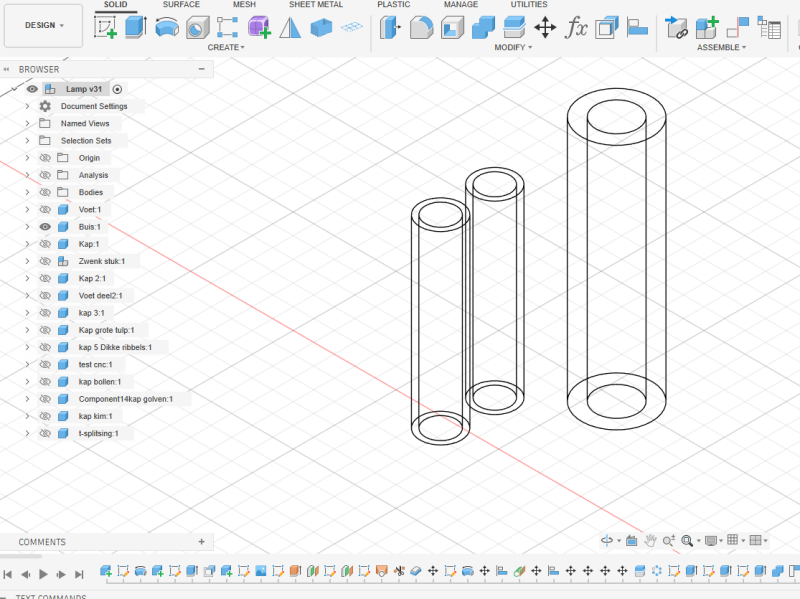Viewport: 800px width, 599px height.
Task: Show the Analysis folder
Action: point(45,175)
